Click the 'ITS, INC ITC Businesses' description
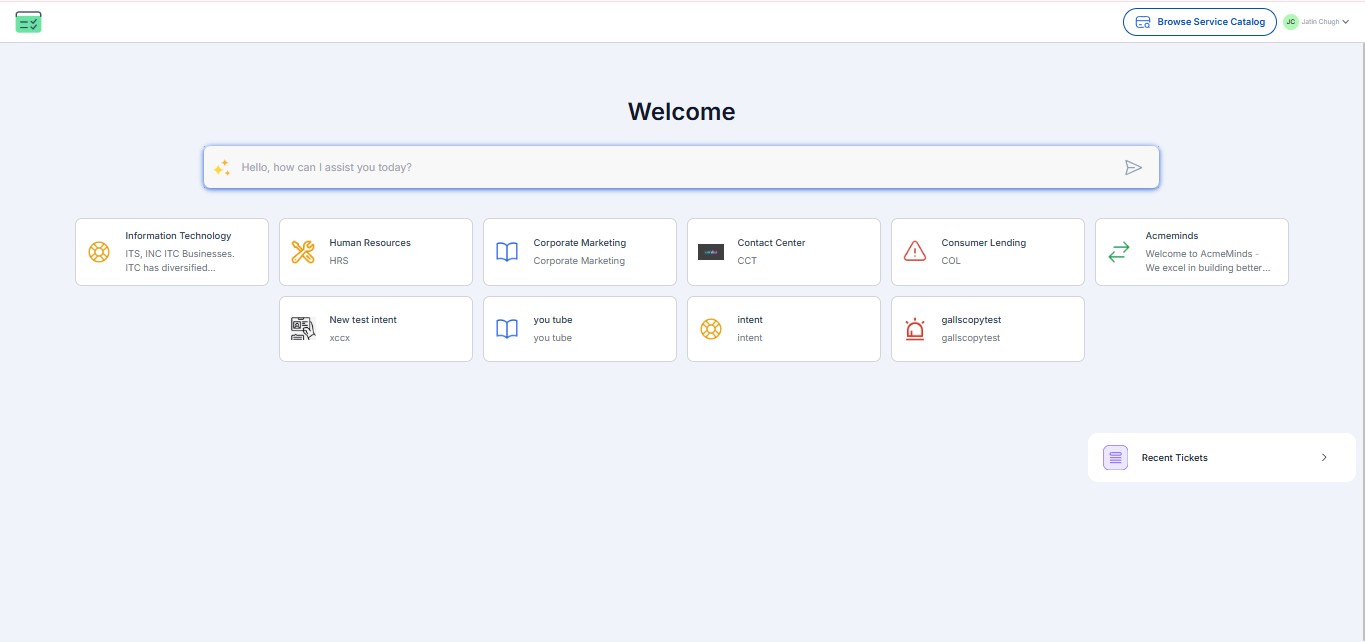The width and height of the screenshot is (1365, 642). (180, 261)
